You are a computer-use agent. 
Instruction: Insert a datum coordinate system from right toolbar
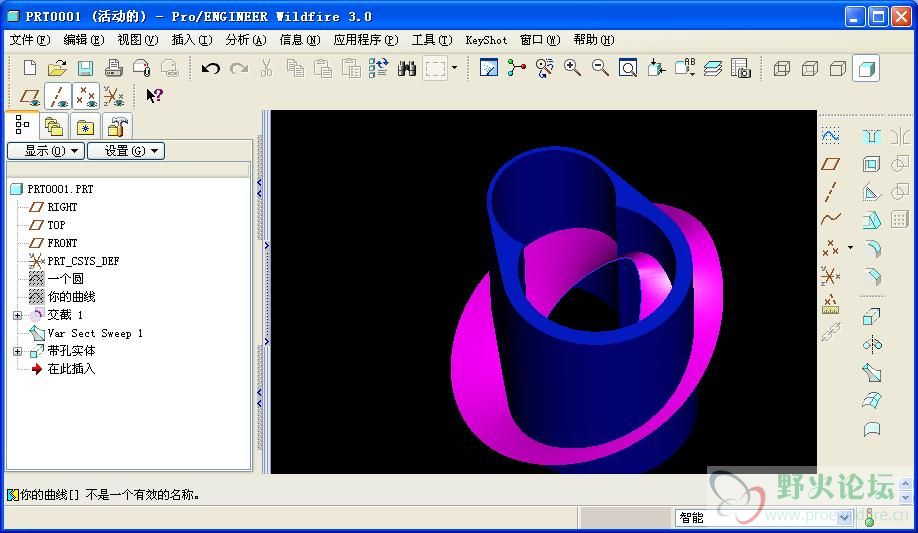[830, 275]
